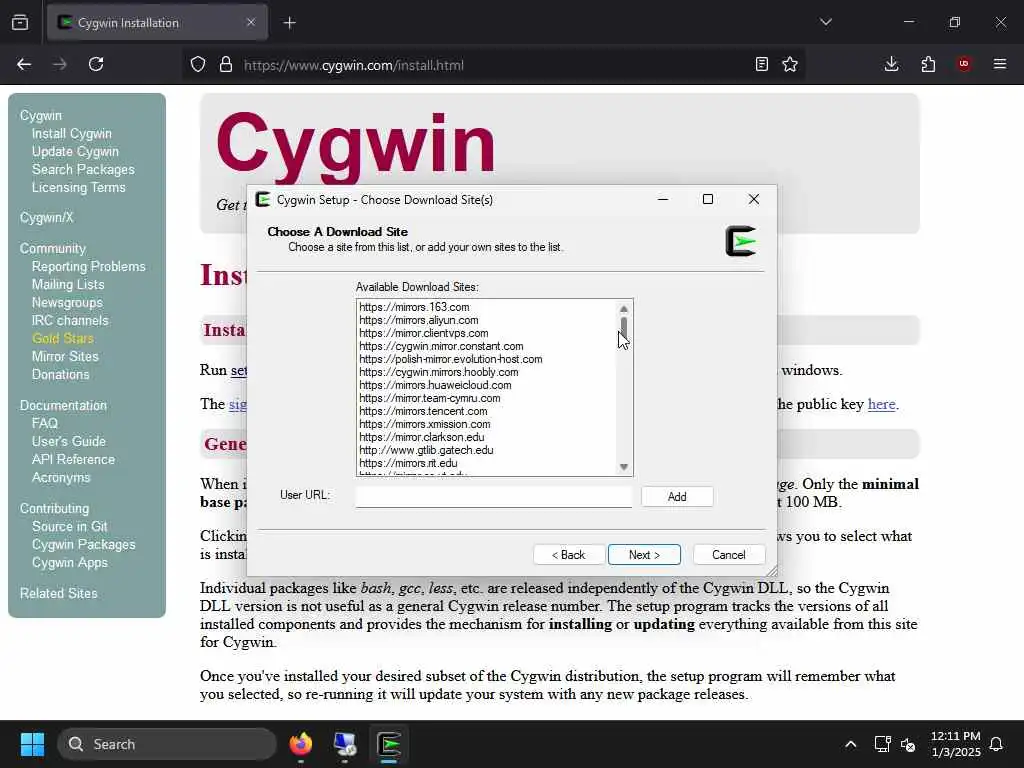Open the Firefox downloads panel
This screenshot has height=768, width=1024.
(x=891, y=64)
